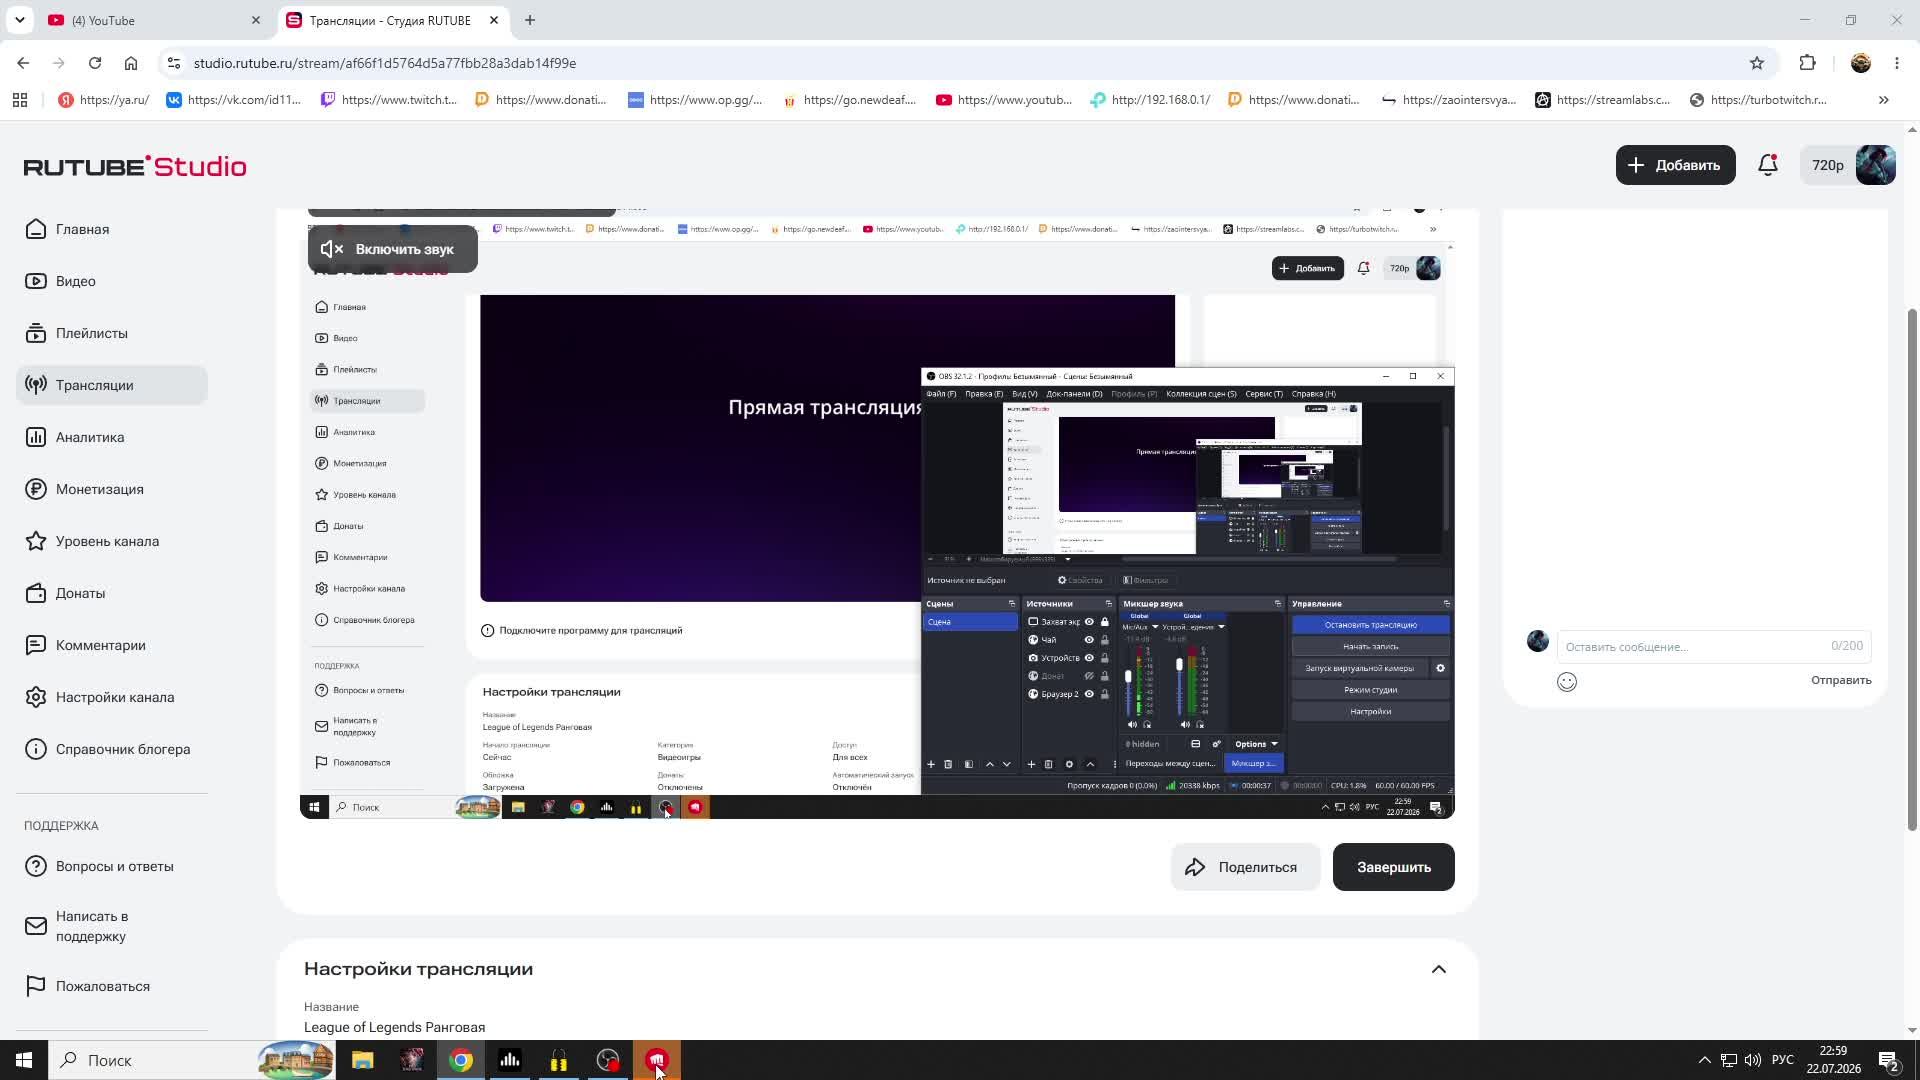Click the RUTUBE Studio logo
This screenshot has width=1920, height=1080.
(x=135, y=166)
